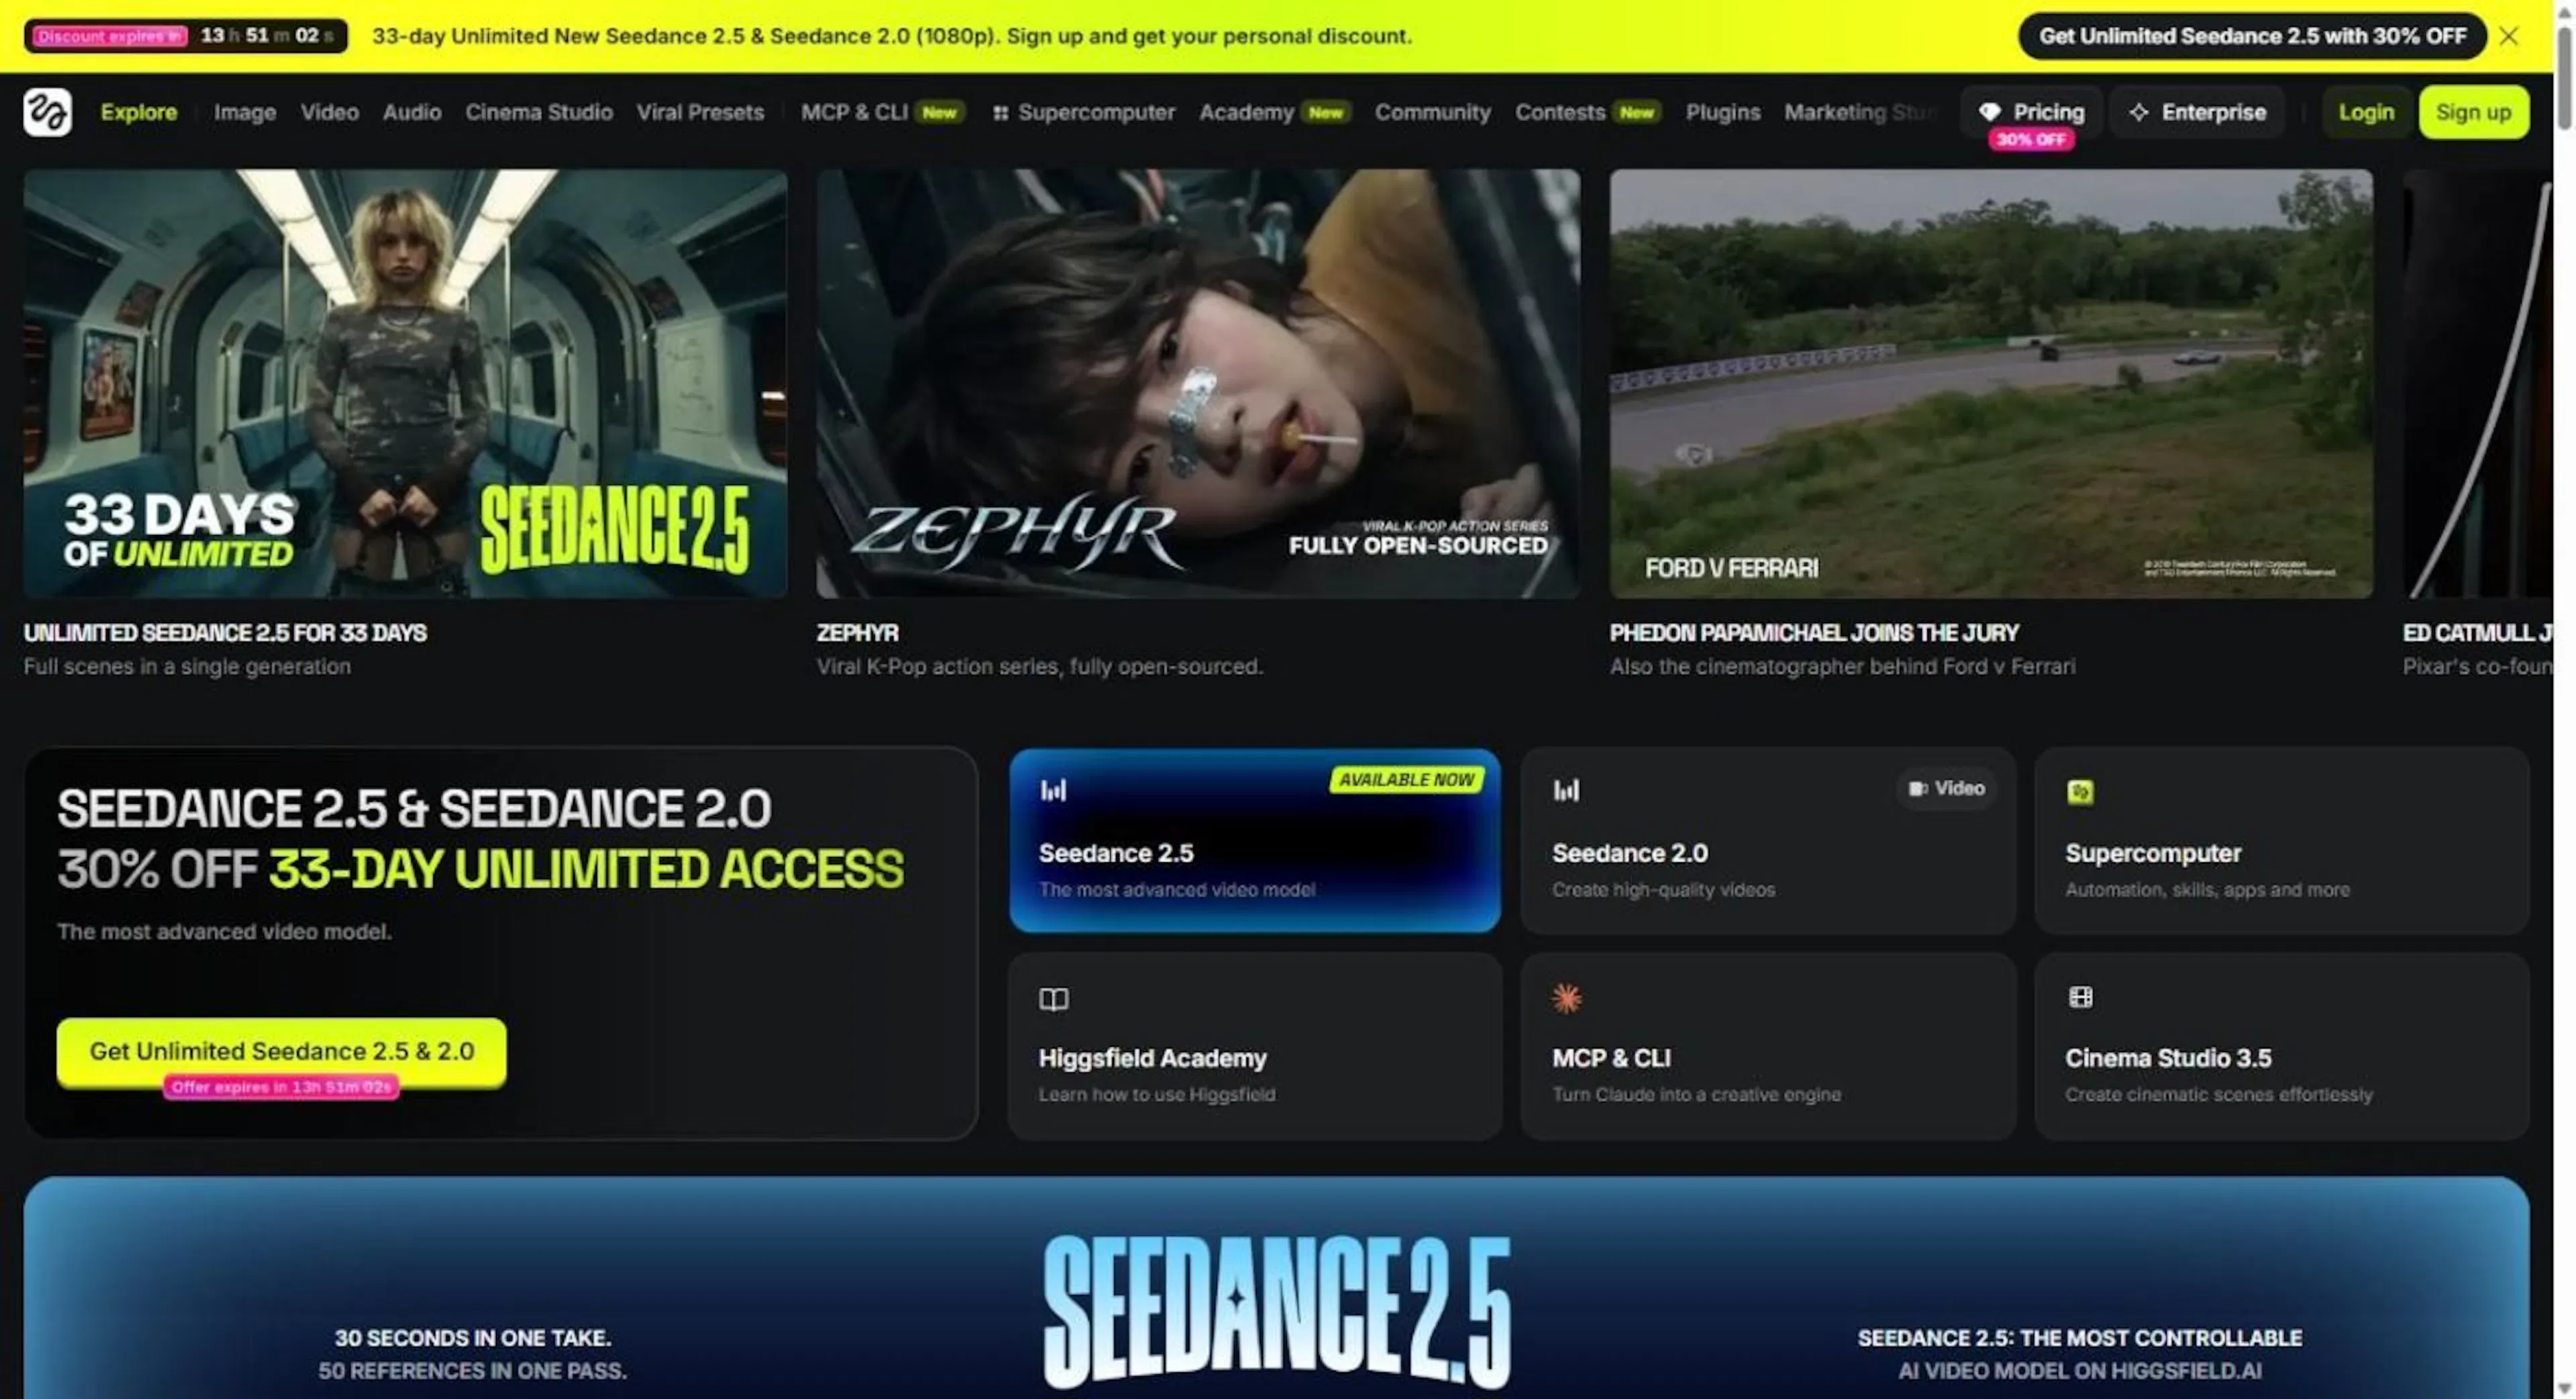This screenshot has width=2576, height=1399.
Task: Click the Seedance 2.0 card bars icon
Action: click(1566, 790)
